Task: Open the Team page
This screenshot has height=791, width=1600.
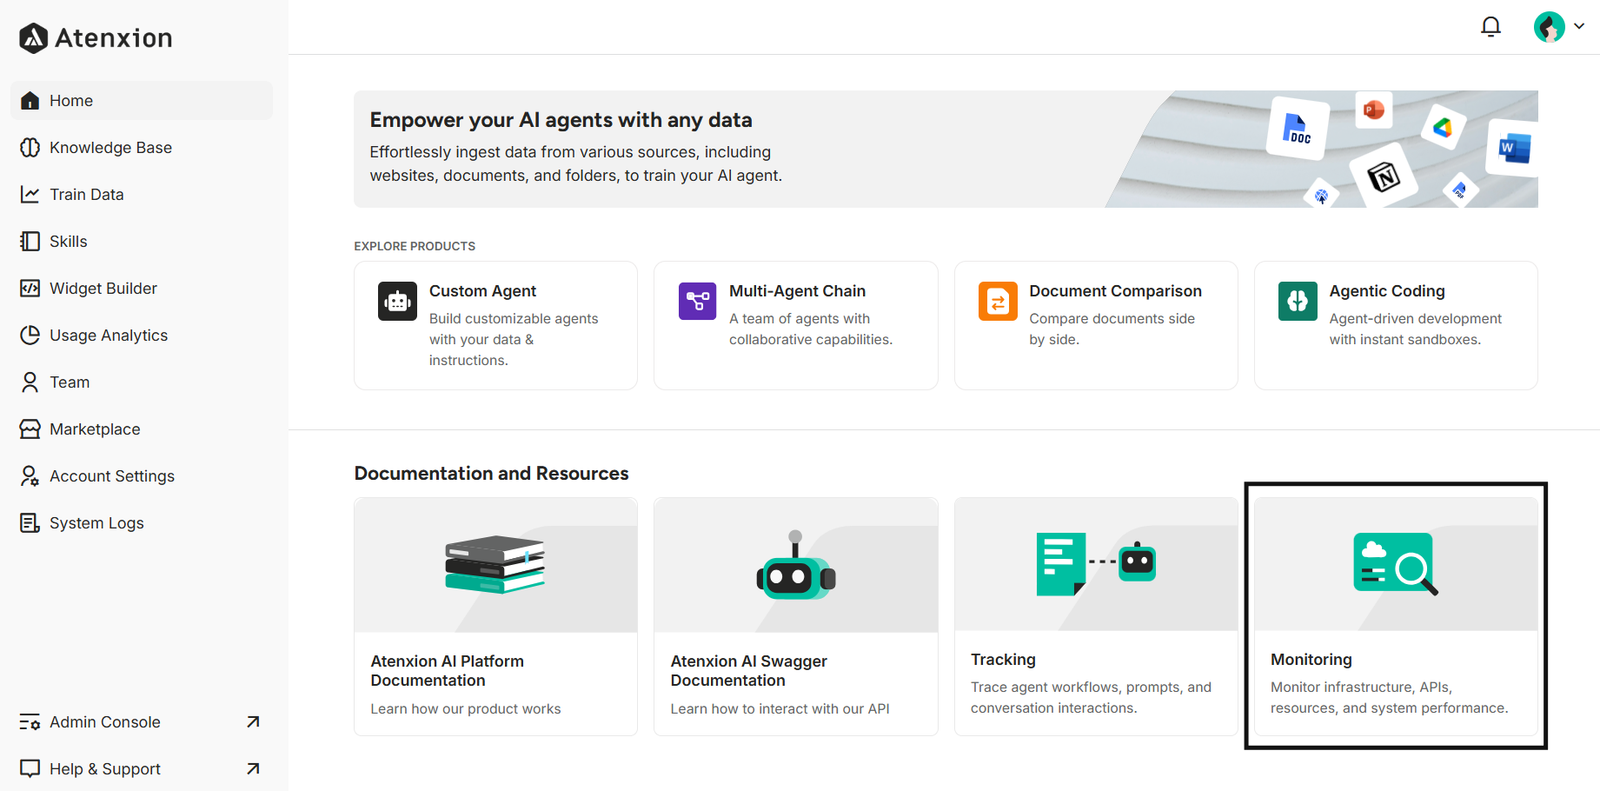Action: click(141, 382)
